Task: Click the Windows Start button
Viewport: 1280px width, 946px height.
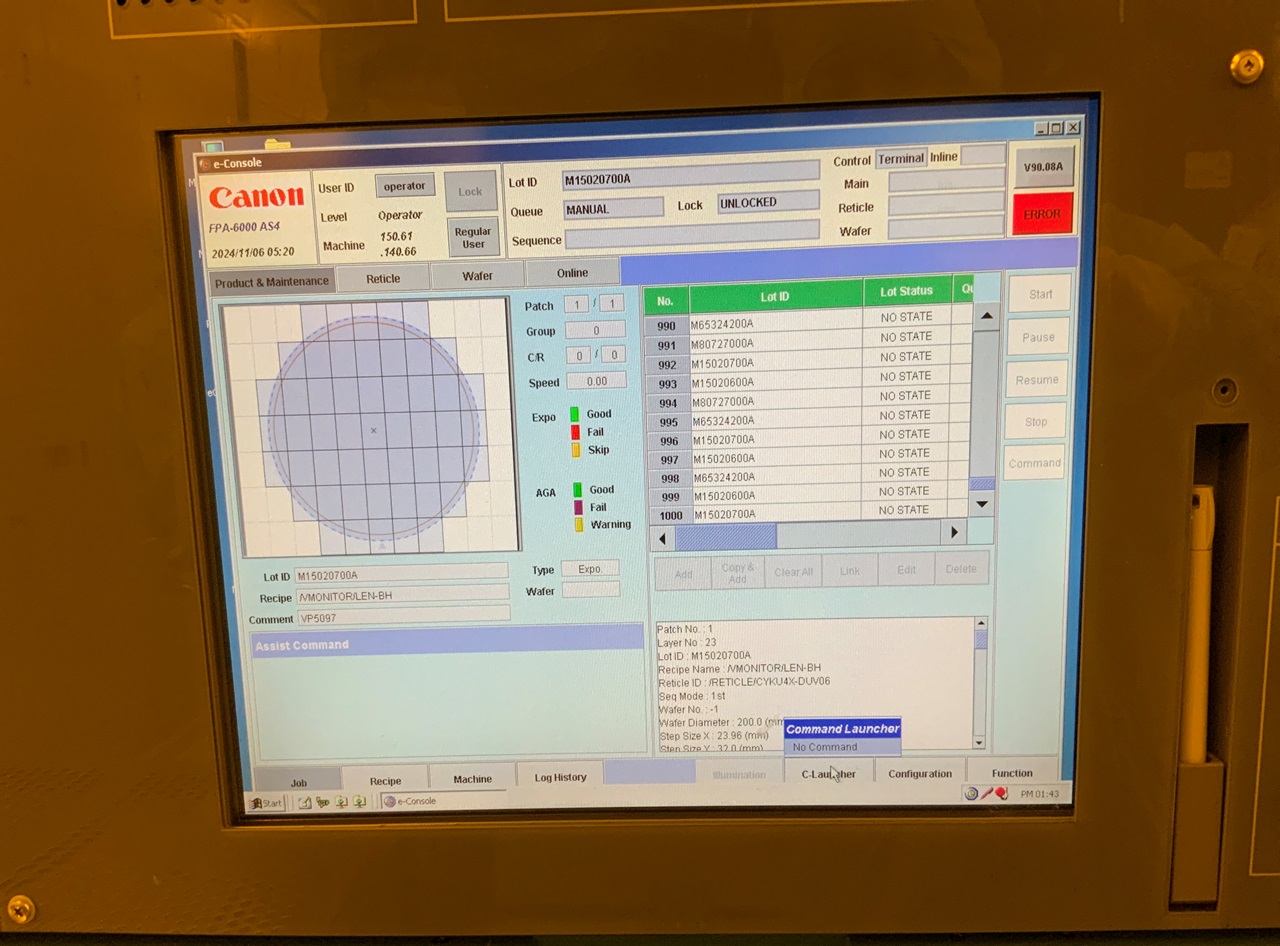Action: point(267,803)
